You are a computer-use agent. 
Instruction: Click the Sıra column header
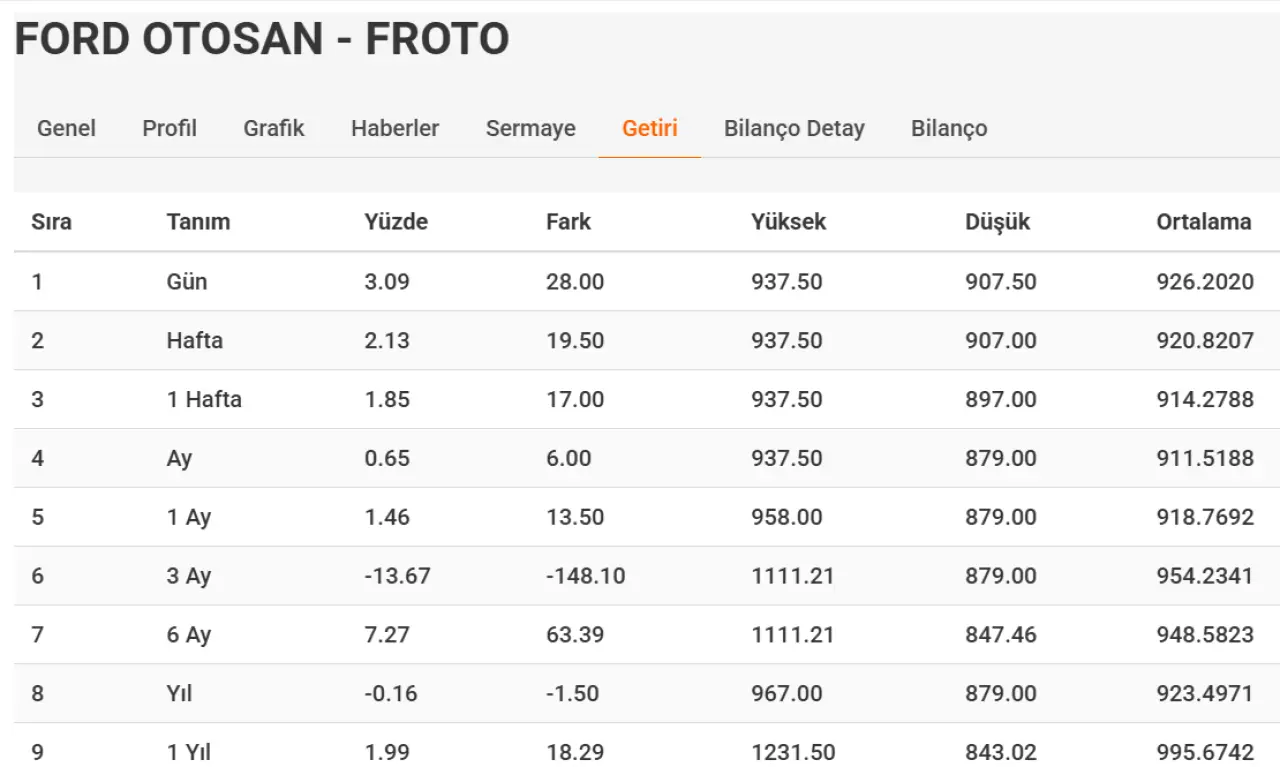point(52,222)
